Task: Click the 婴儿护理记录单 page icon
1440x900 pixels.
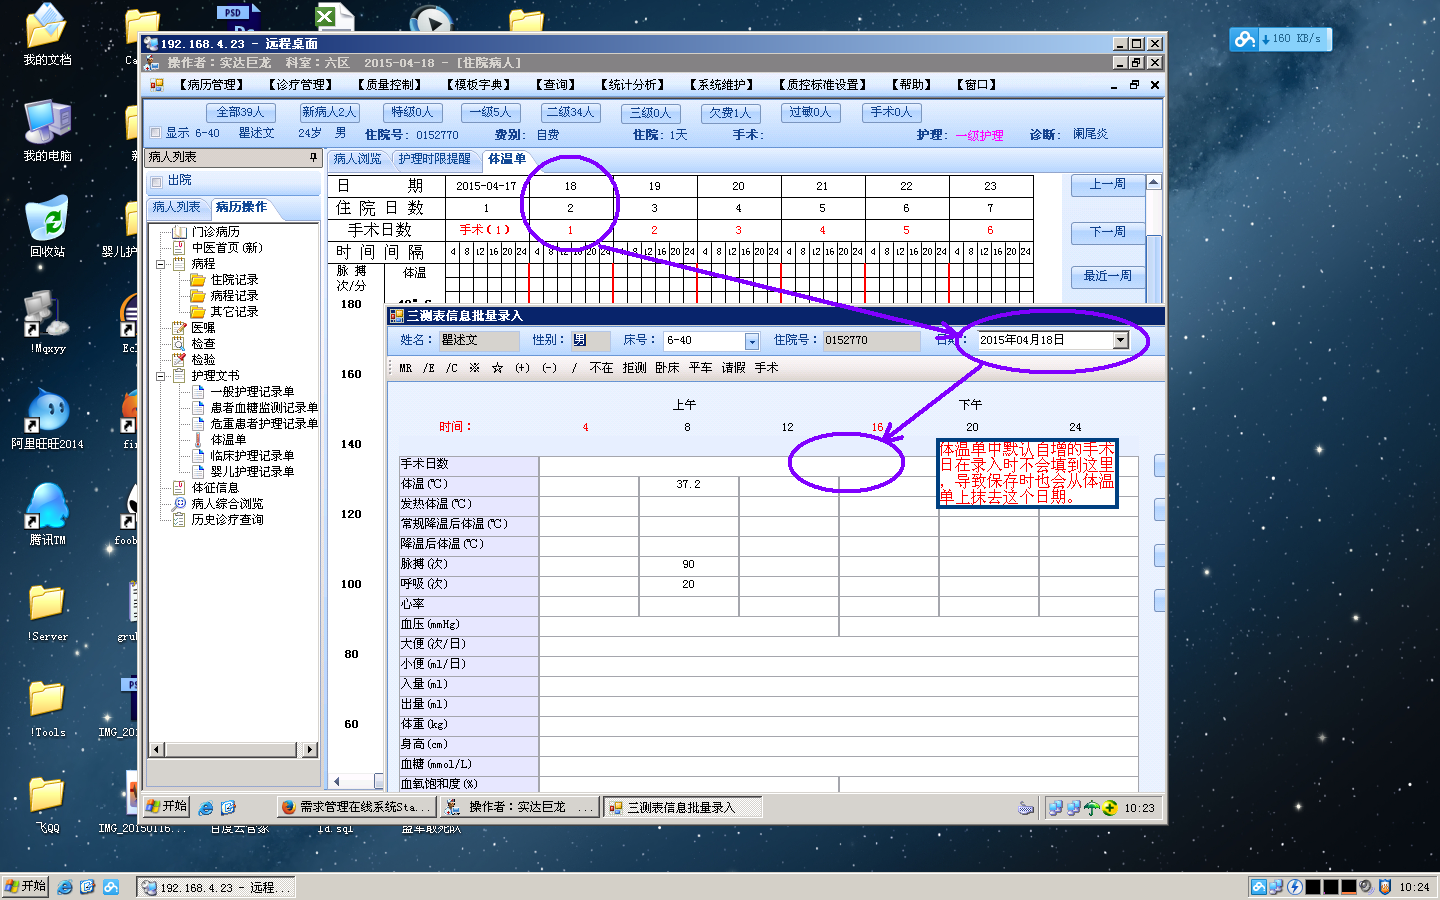Action: (198, 472)
